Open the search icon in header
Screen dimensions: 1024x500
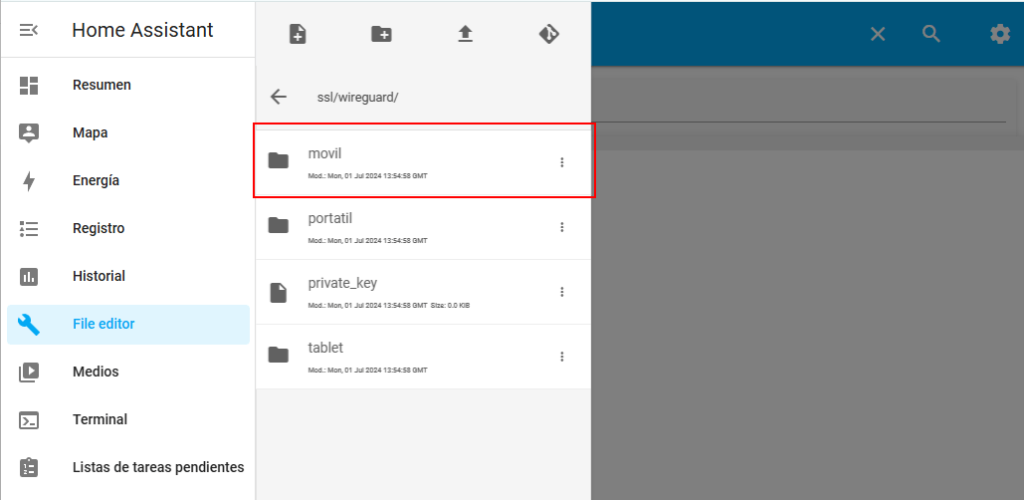tap(931, 34)
